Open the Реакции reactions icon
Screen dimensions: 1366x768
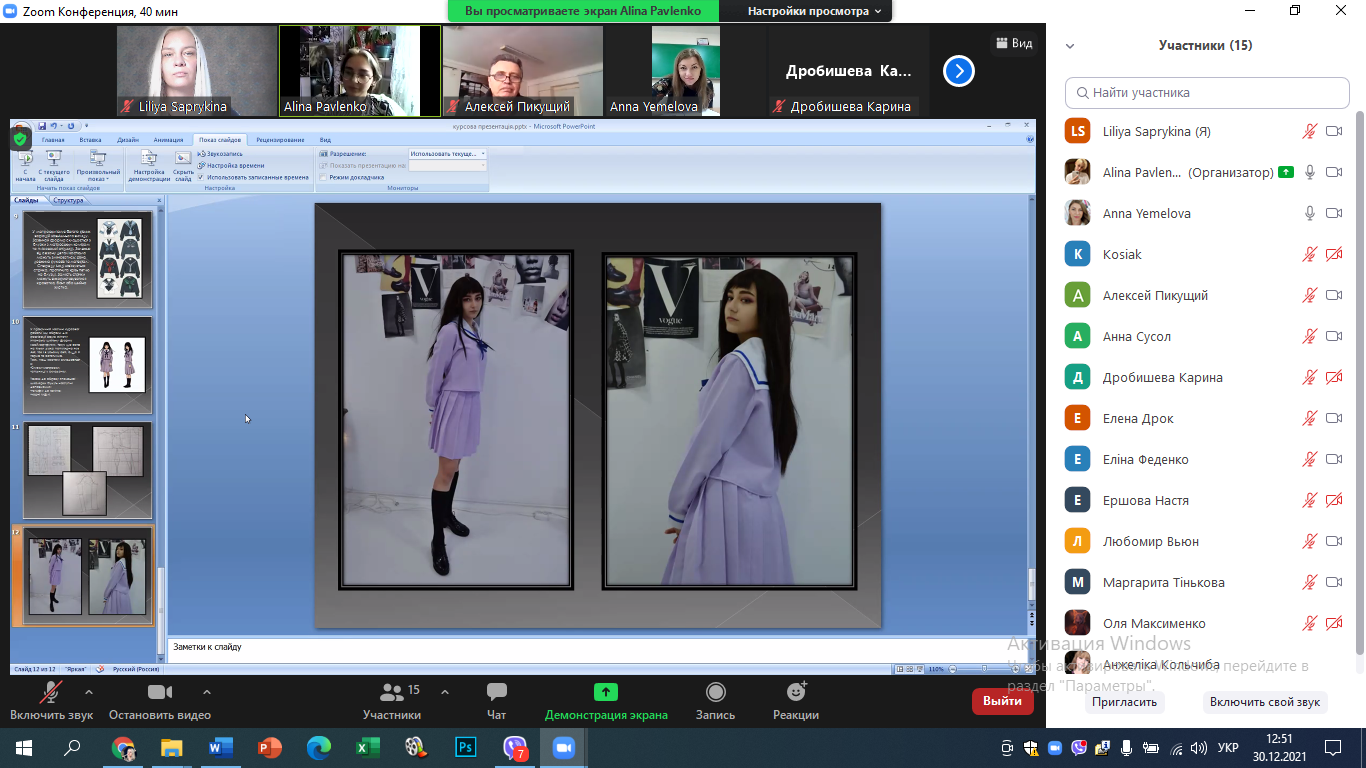(796, 692)
